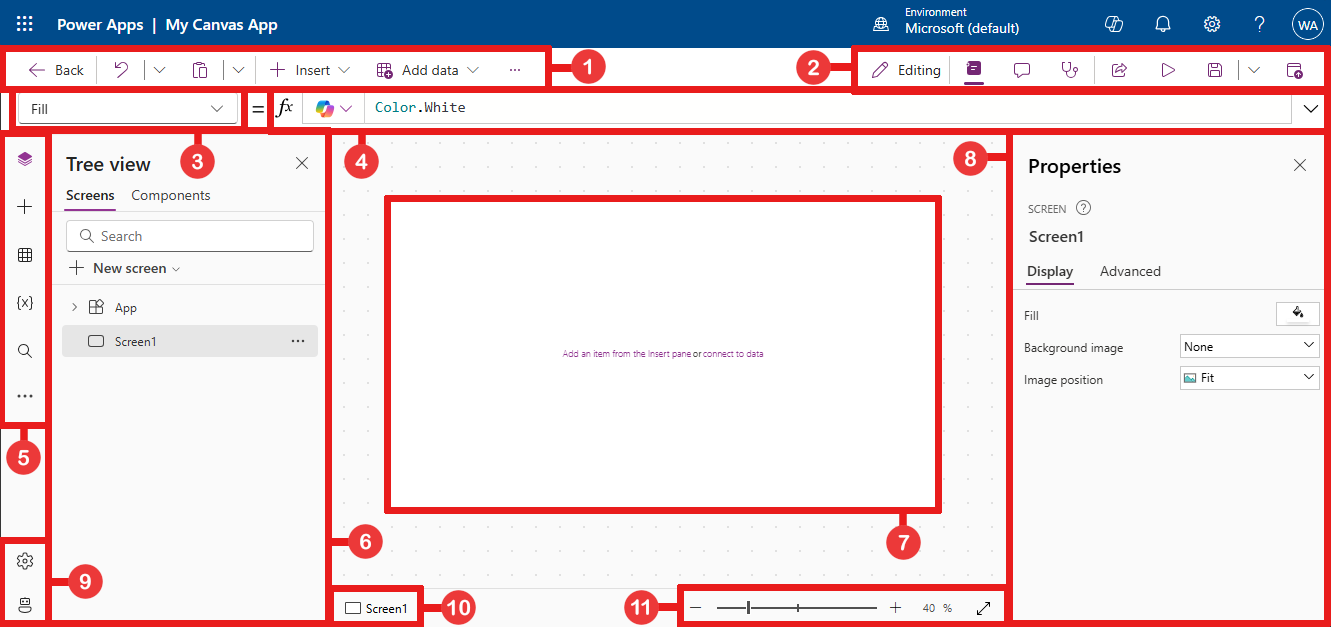Open the Insert plus pane in sidebar
This screenshot has height=627, width=1331.
pyautogui.click(x=25, y=207)
